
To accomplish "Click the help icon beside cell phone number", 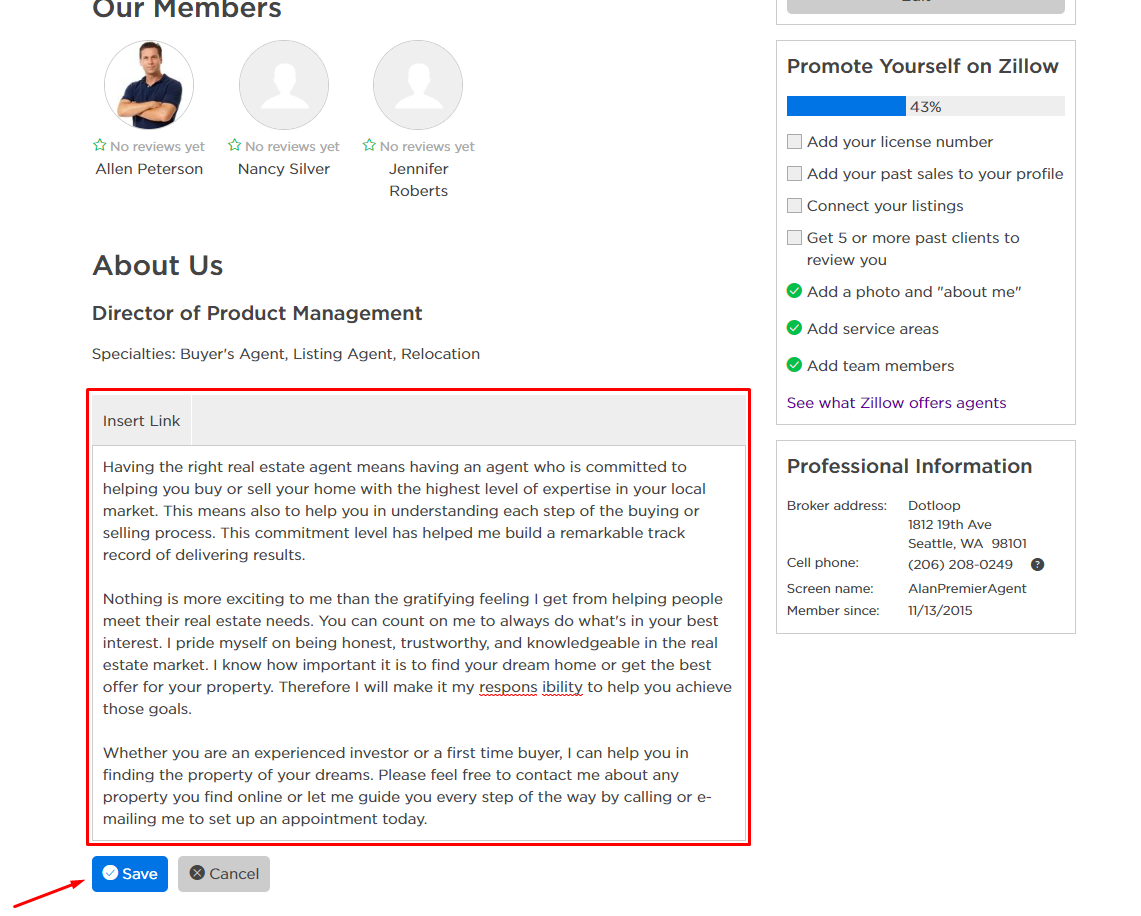I will (x=1037, y=565).
